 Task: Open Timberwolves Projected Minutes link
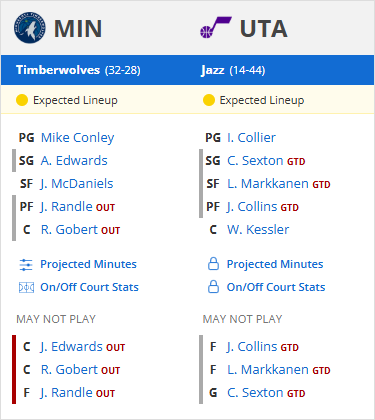coord(88,264)
